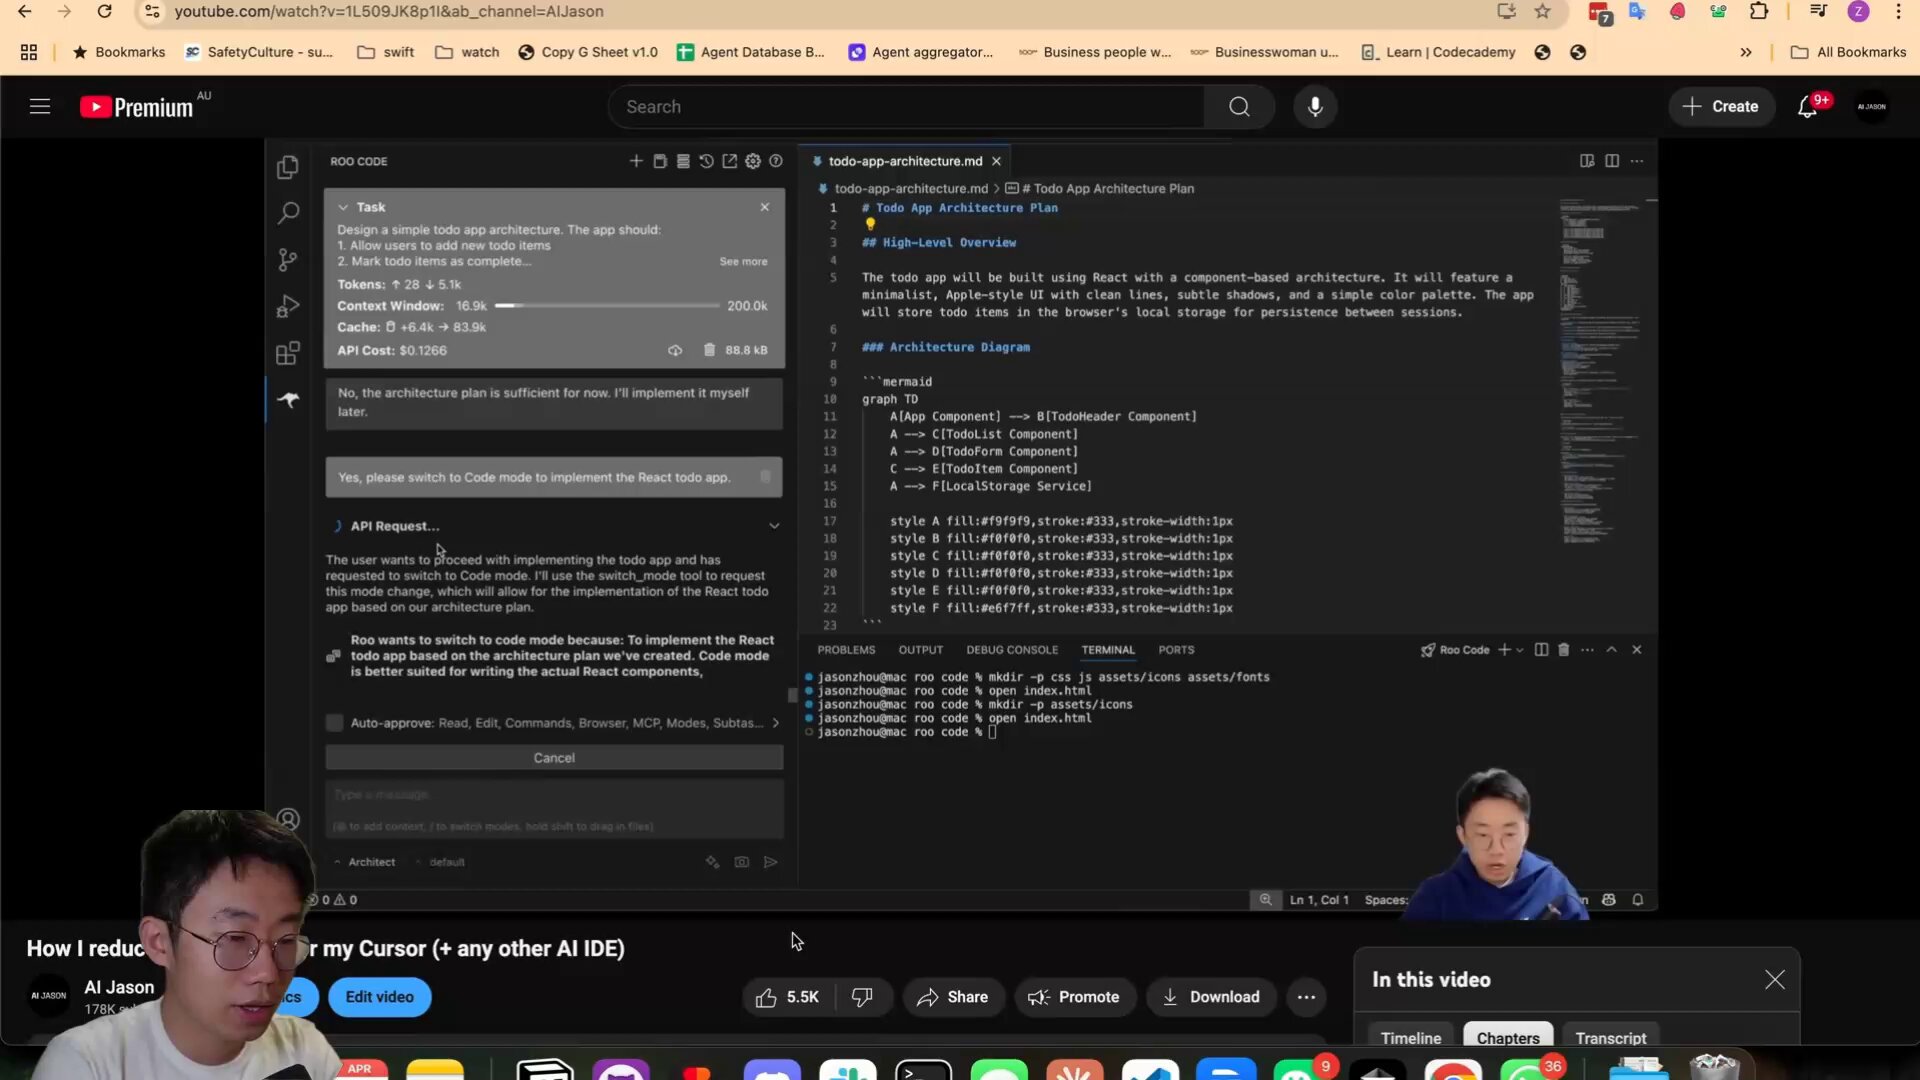Click the Promote button

pos(1074,997)
